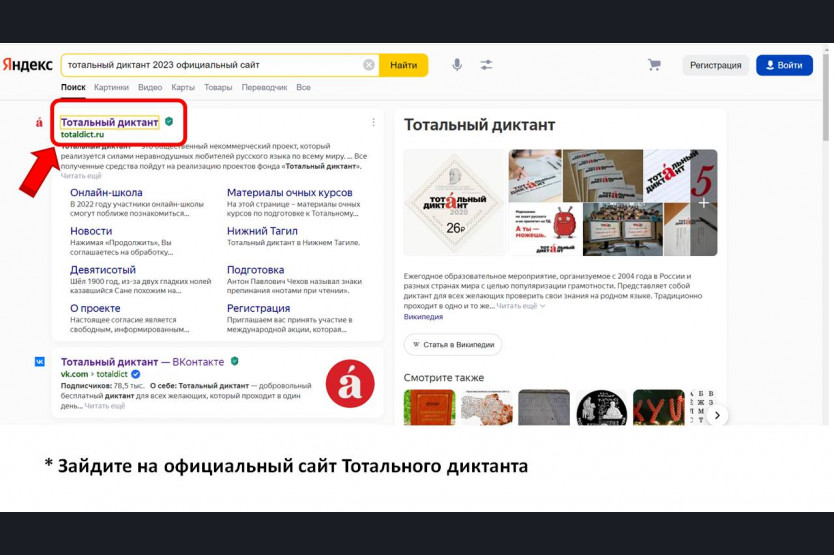Click the red á logo in the VK result
834x555 pixels.
(350, 384)
